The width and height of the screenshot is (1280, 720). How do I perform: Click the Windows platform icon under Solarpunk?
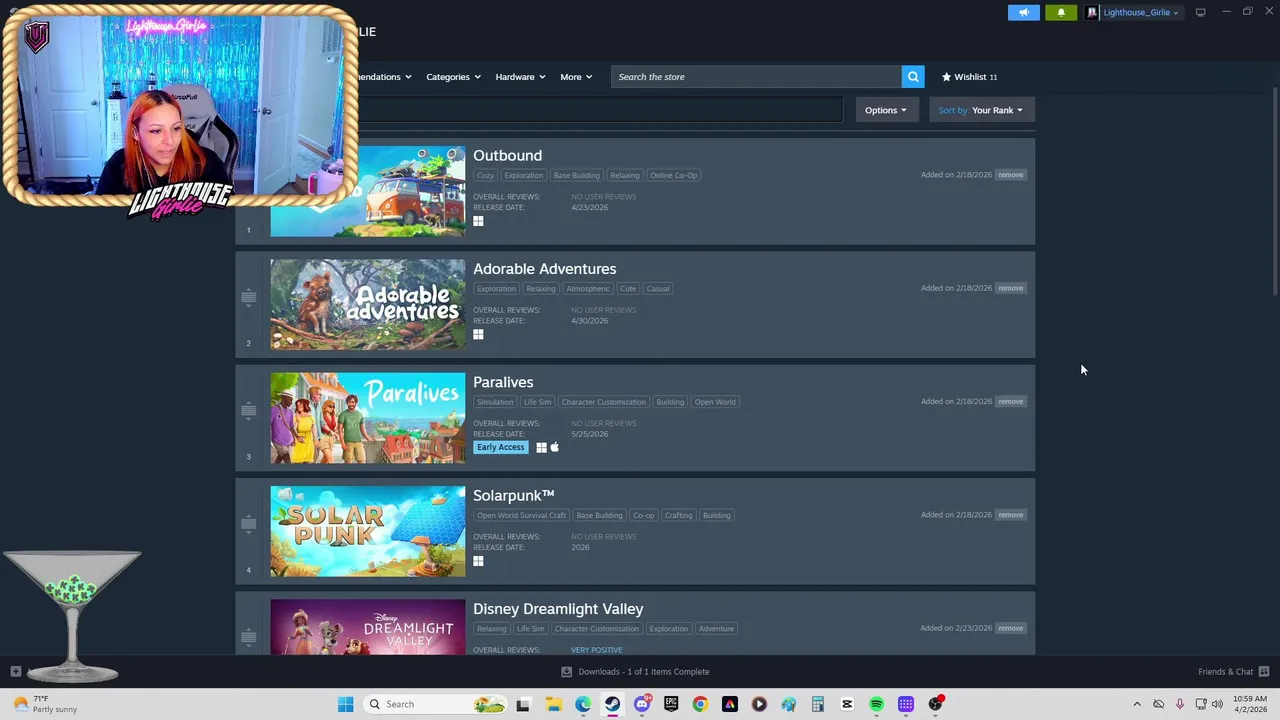(x=478, y=561)
